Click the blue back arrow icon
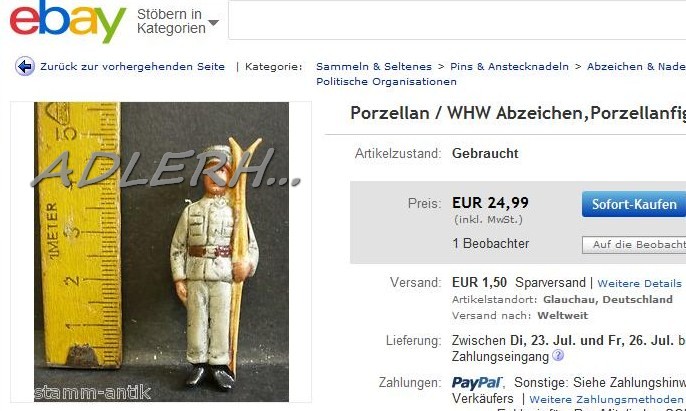The height and width of the screenshot is (411, 686). click(25, 67)
